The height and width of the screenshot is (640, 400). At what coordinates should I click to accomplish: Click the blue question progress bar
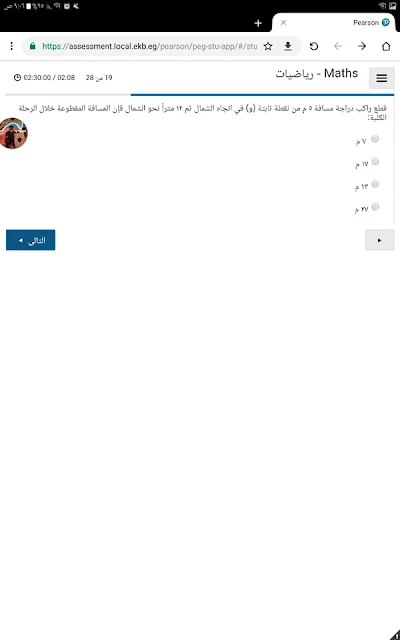tap(262, 95)
